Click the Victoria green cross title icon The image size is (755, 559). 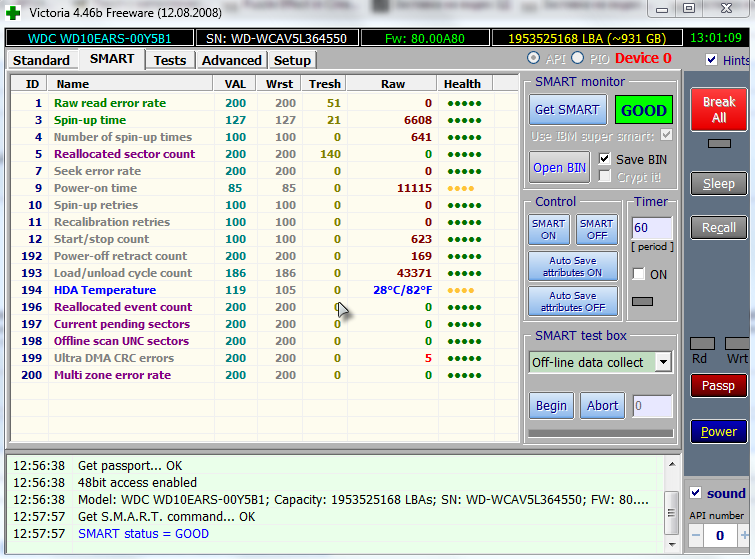coord(13,12)
